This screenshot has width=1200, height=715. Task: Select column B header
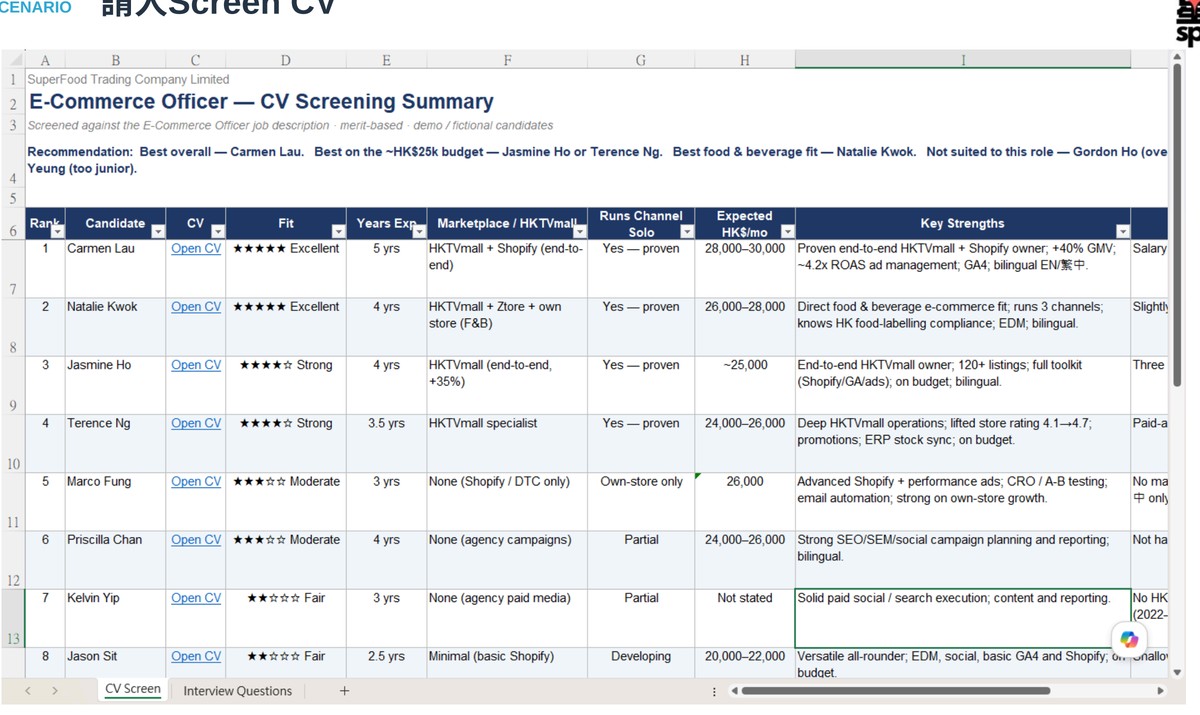115,60
